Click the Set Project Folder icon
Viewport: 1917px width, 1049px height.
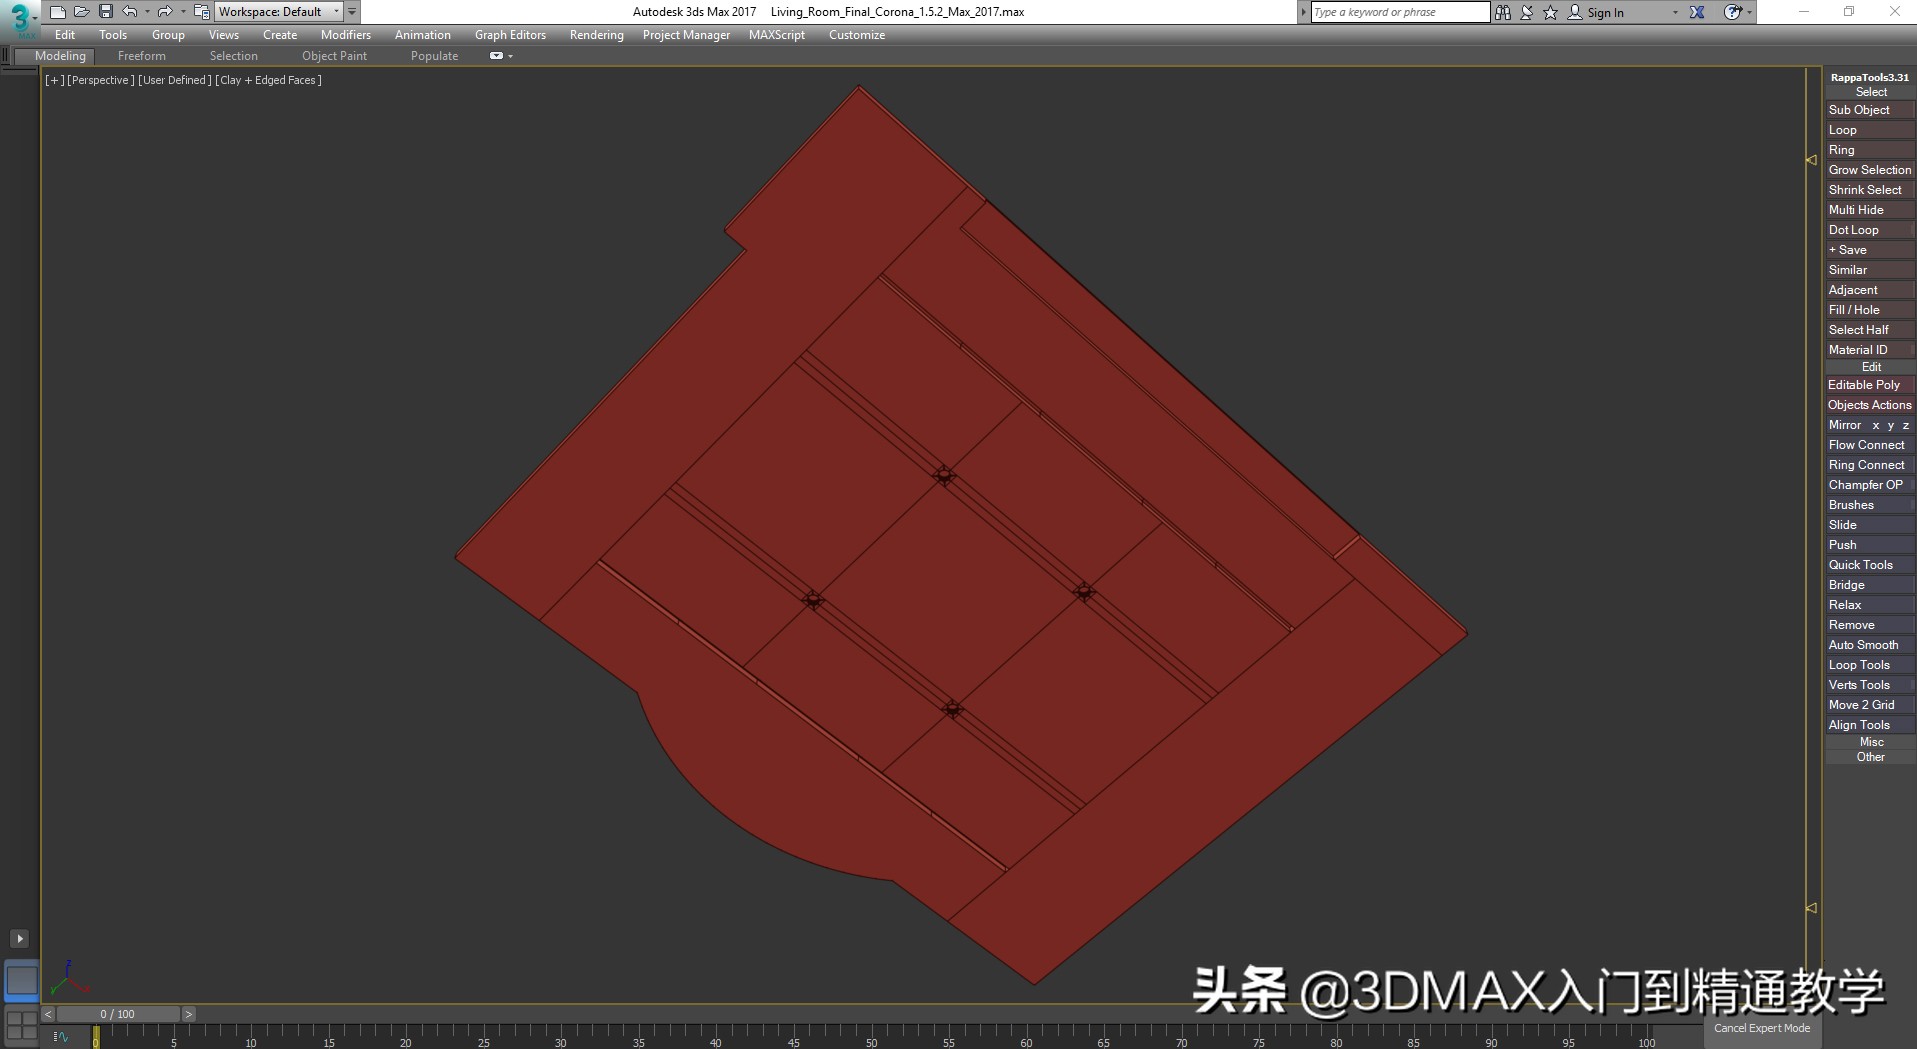tap(201, 12)
